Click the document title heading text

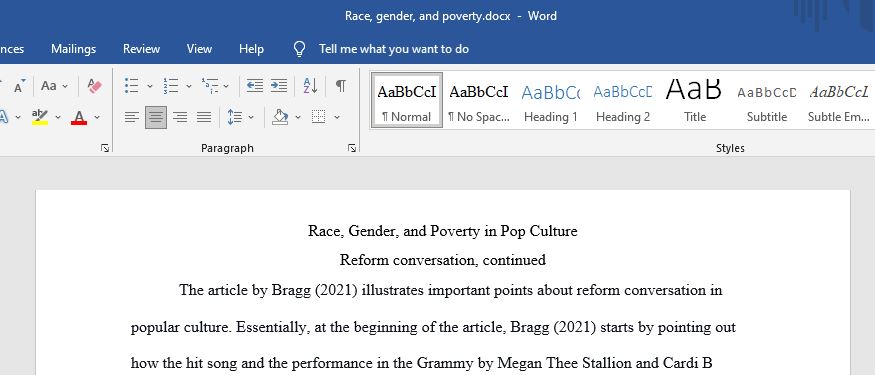(x=443, y=231)
